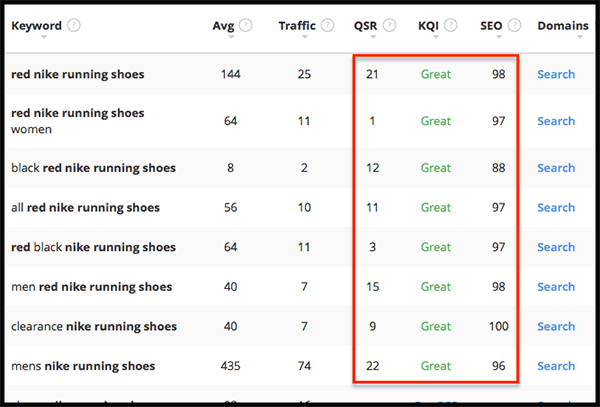Click the SEO column header

tap(491, 26)
